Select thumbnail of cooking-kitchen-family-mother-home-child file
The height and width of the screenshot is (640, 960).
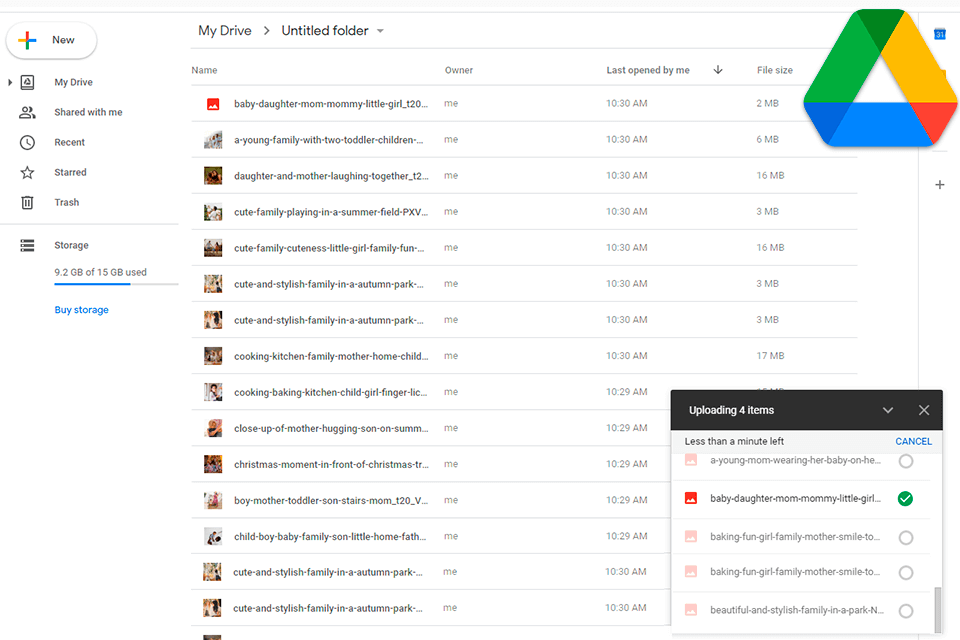click(x=213, y=356)
